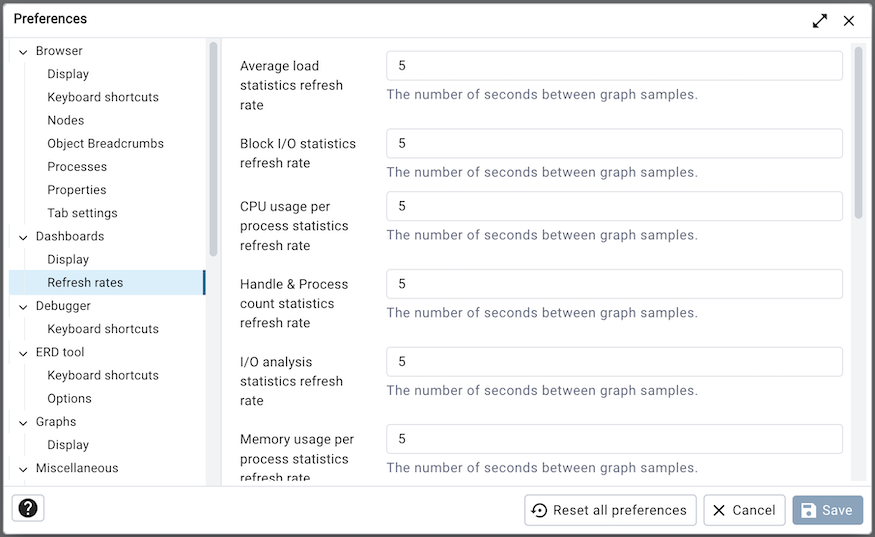This screenshot has width=875, height=537.
Task: Click Reset all preferences button
Action: 610,510
